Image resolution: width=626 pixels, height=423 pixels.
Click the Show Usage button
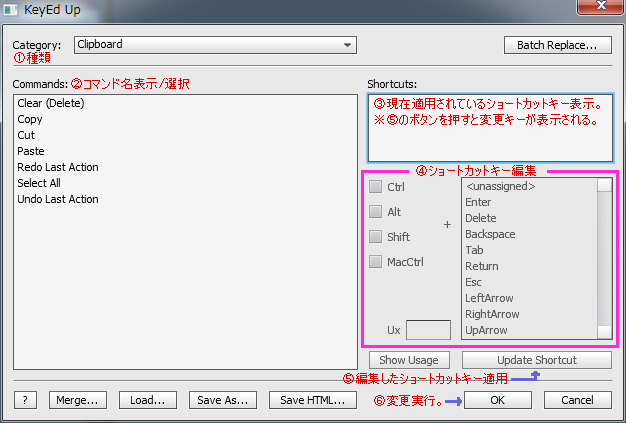pyautogui.click(x=409, y=360)
